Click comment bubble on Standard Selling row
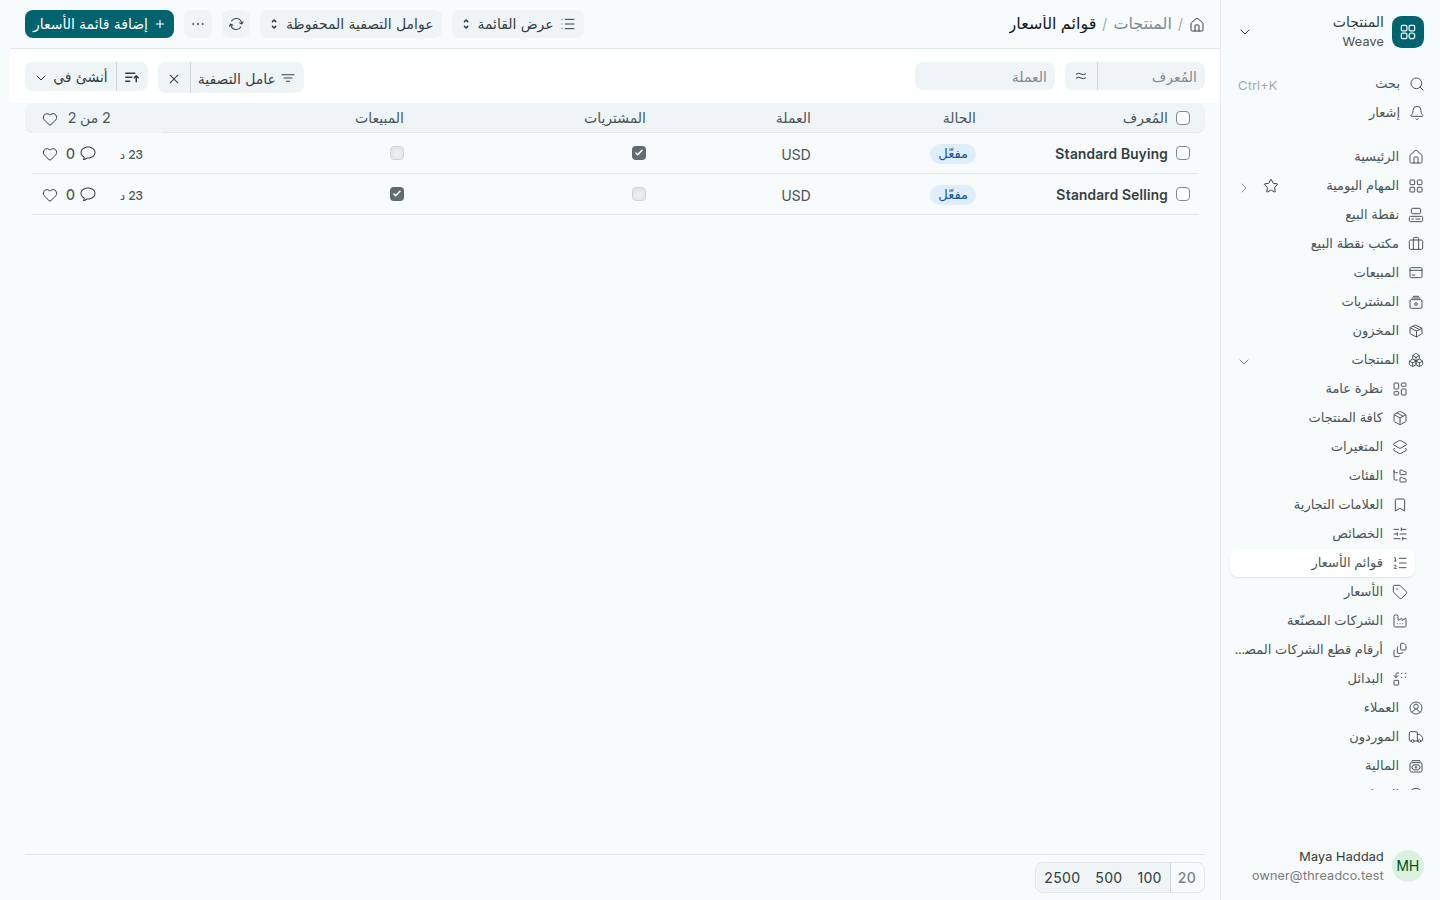1440x900 pixels. point(88,195)
